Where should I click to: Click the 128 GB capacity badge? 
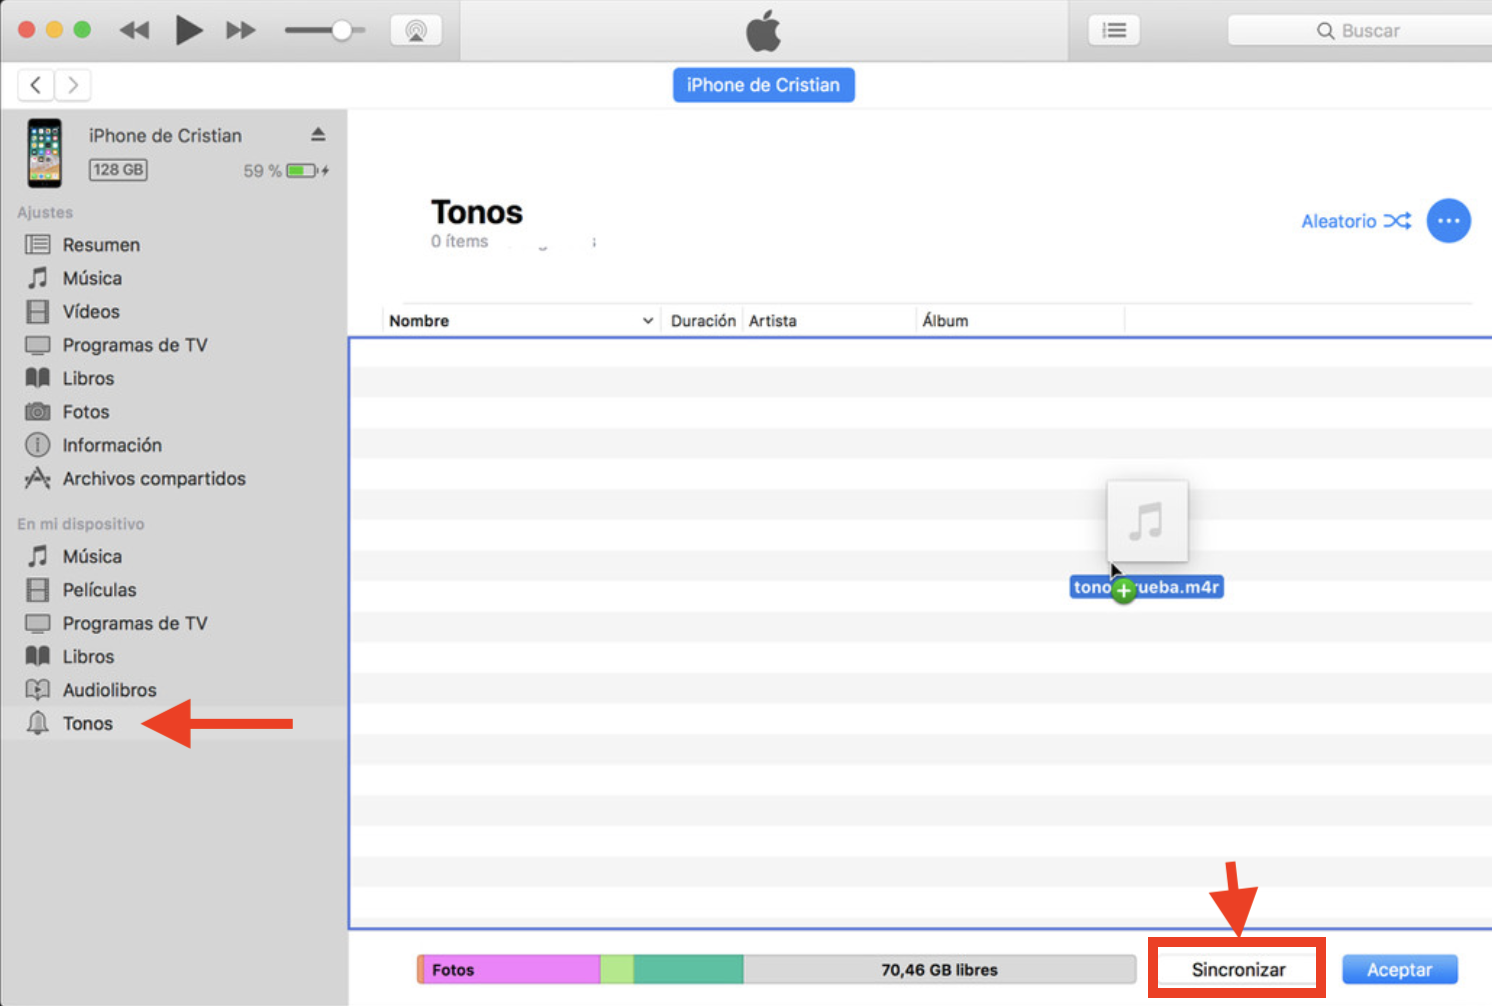[x=118, y=170]
